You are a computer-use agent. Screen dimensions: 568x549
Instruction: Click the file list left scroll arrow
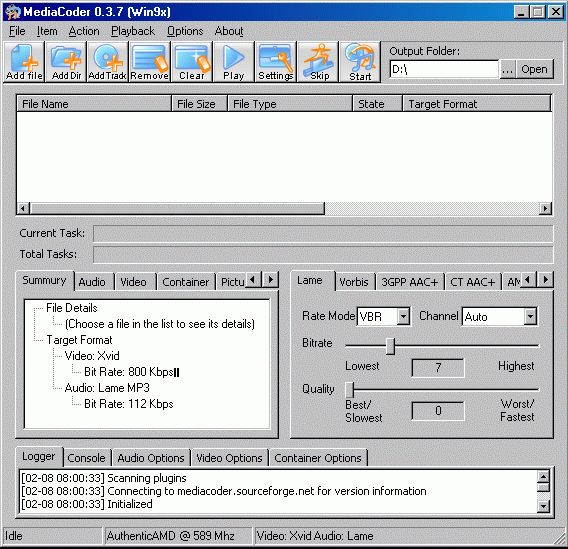pos(23,209)
